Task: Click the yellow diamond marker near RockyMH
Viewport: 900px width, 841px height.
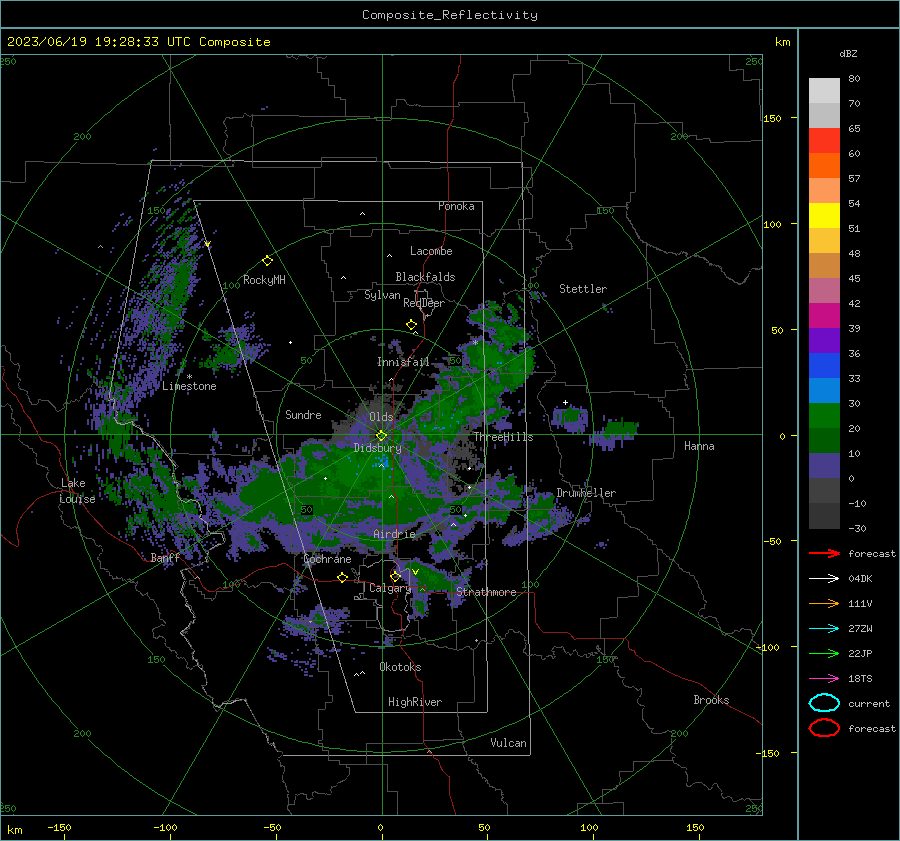Action: (x=267, y=261)
